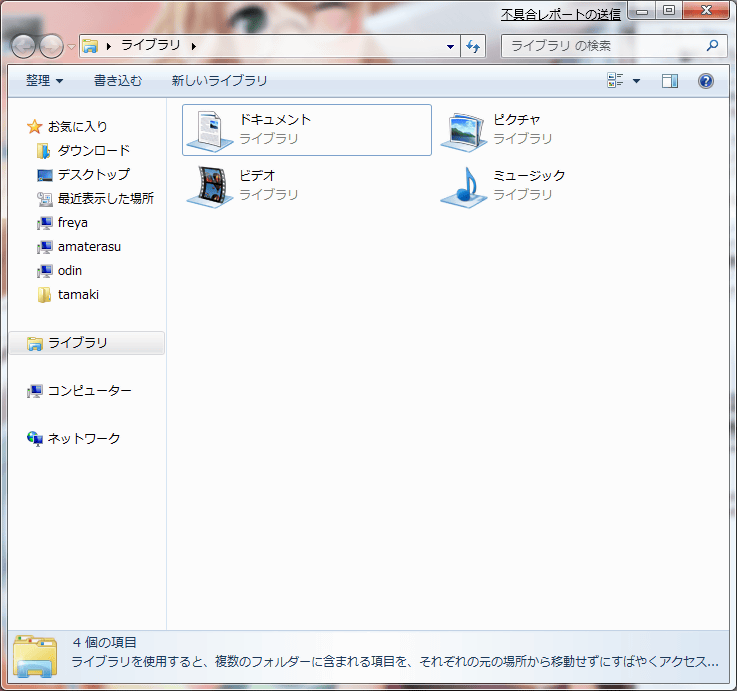
Task: Select 最近表示した場所 in favorites
Action: [105, 199]
